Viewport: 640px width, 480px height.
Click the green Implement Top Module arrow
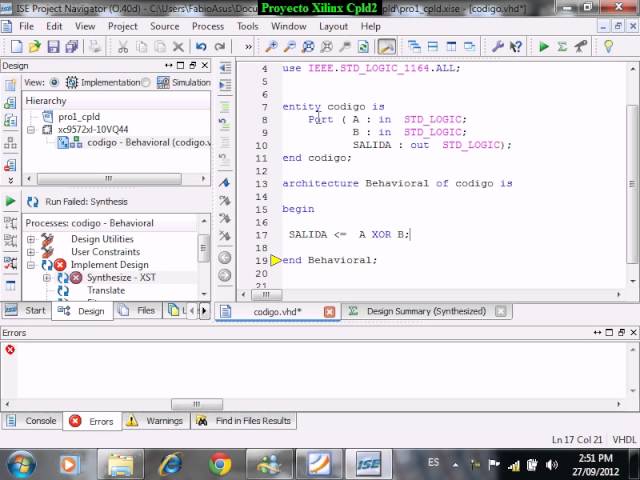point(544,47)
